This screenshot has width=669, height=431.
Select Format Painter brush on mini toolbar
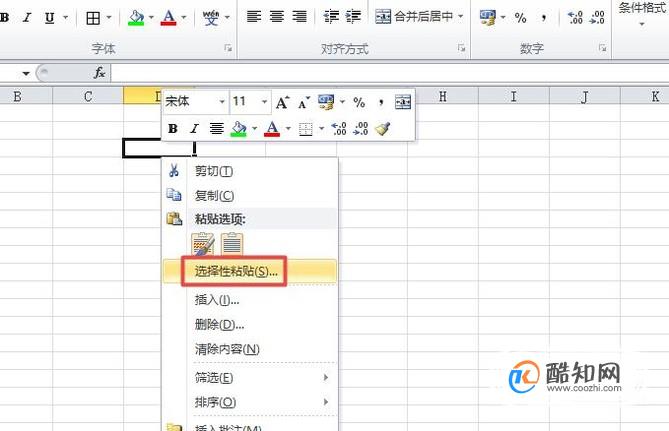383,128
